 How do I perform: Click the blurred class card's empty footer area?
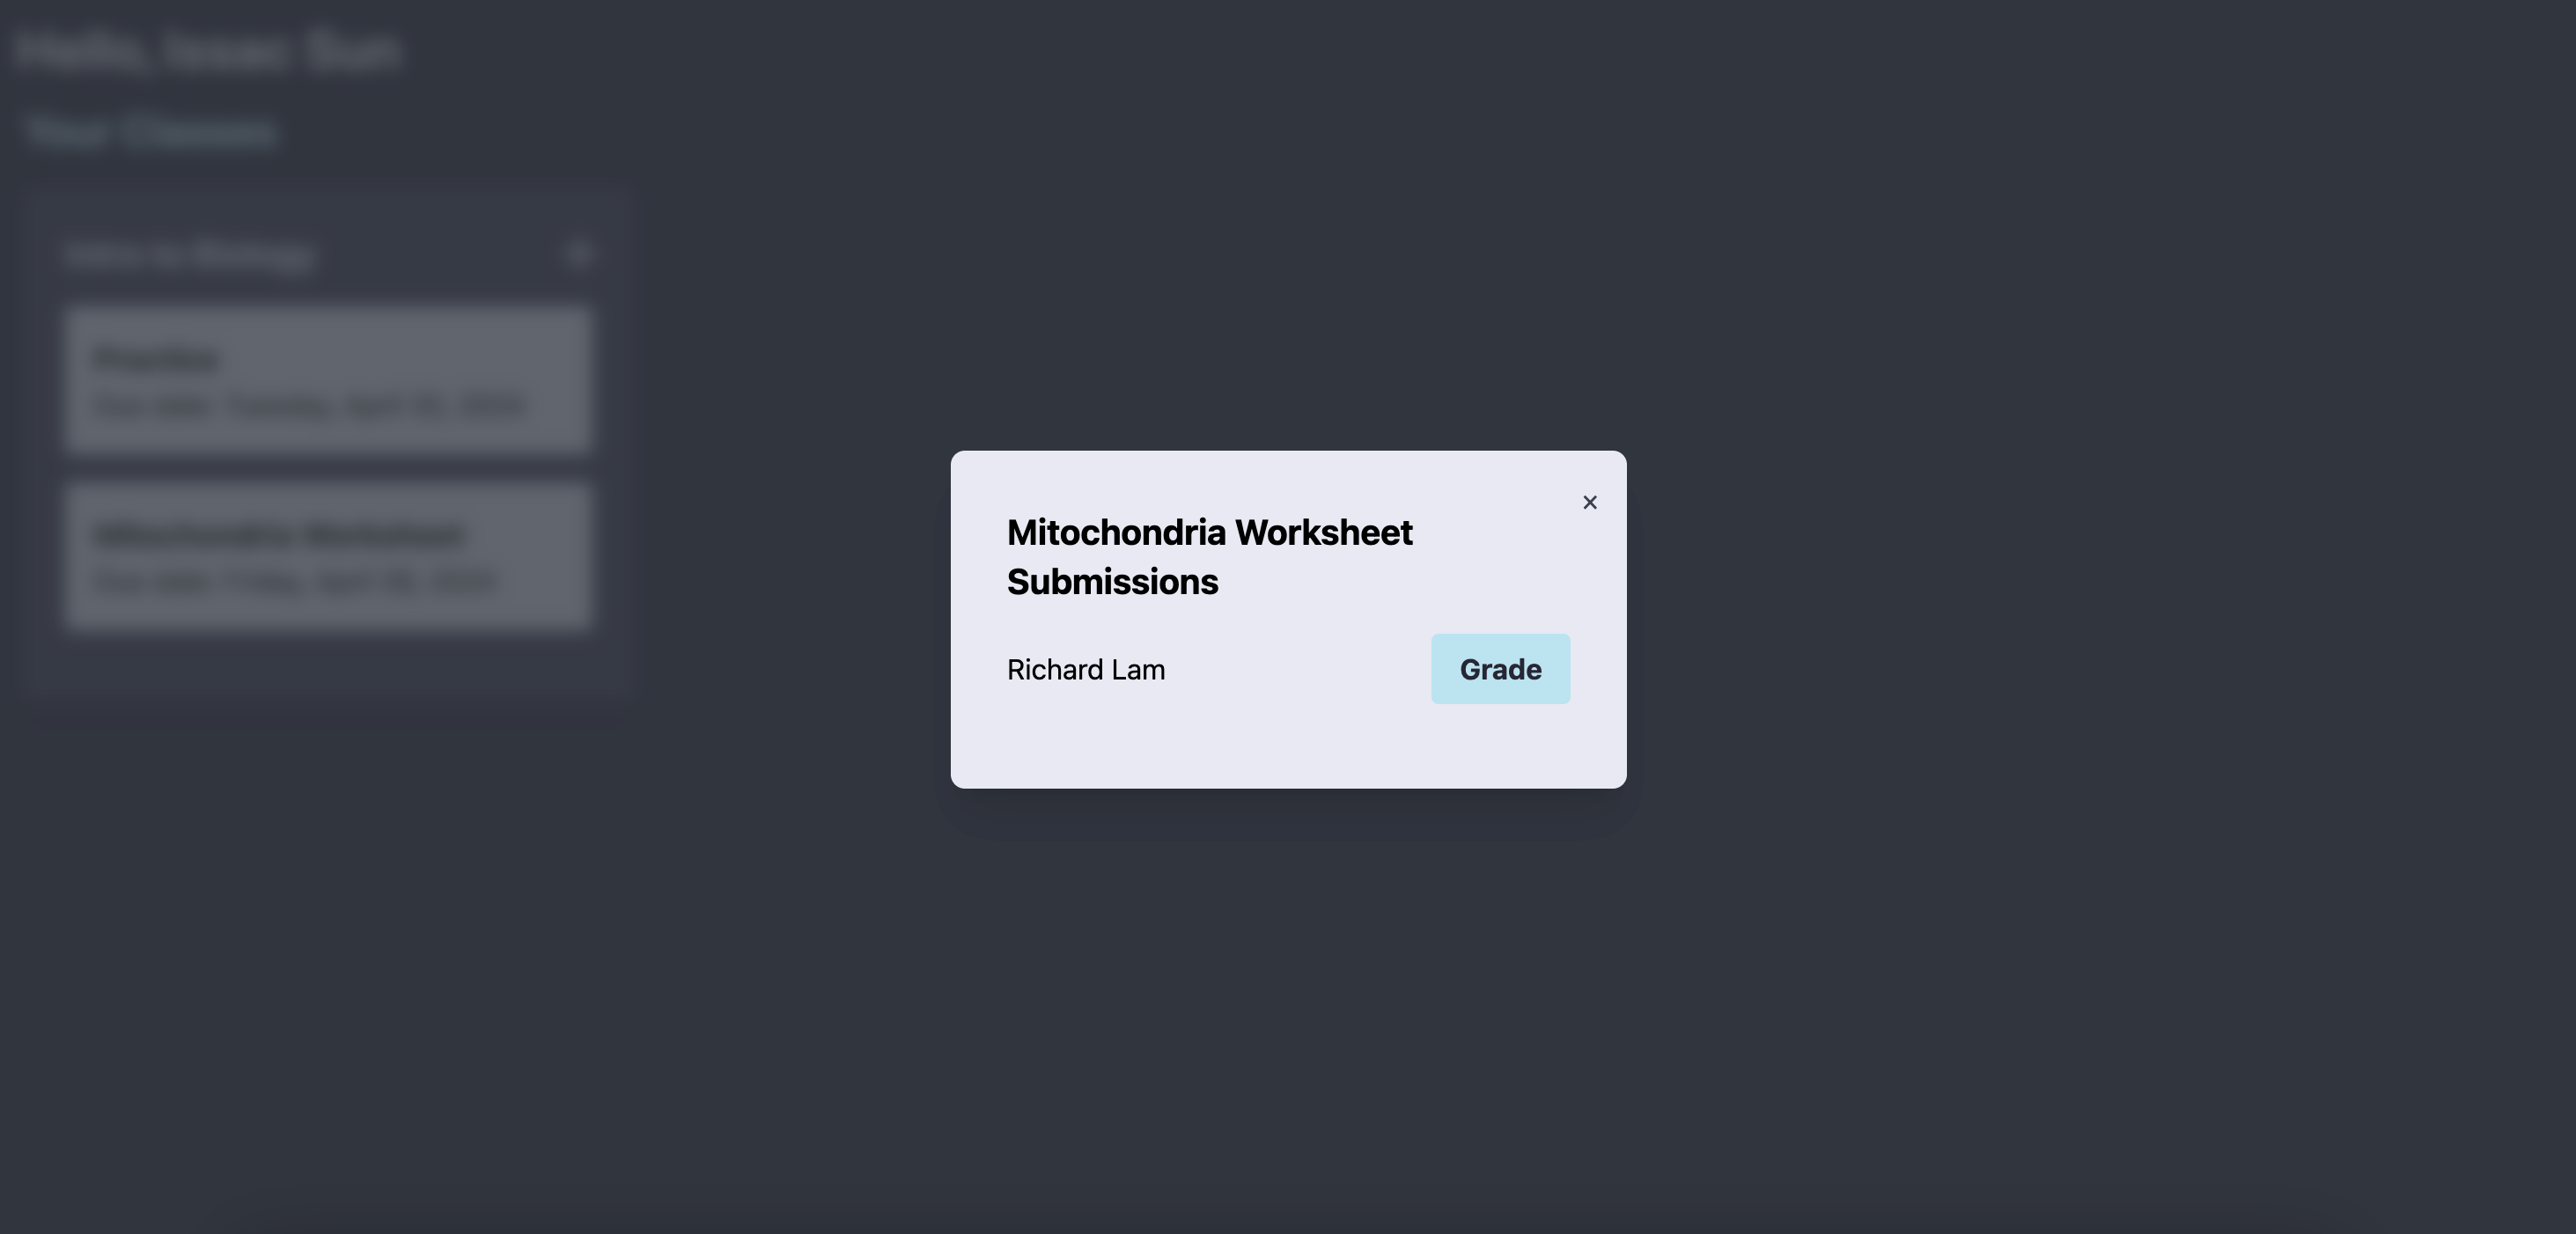328,662
